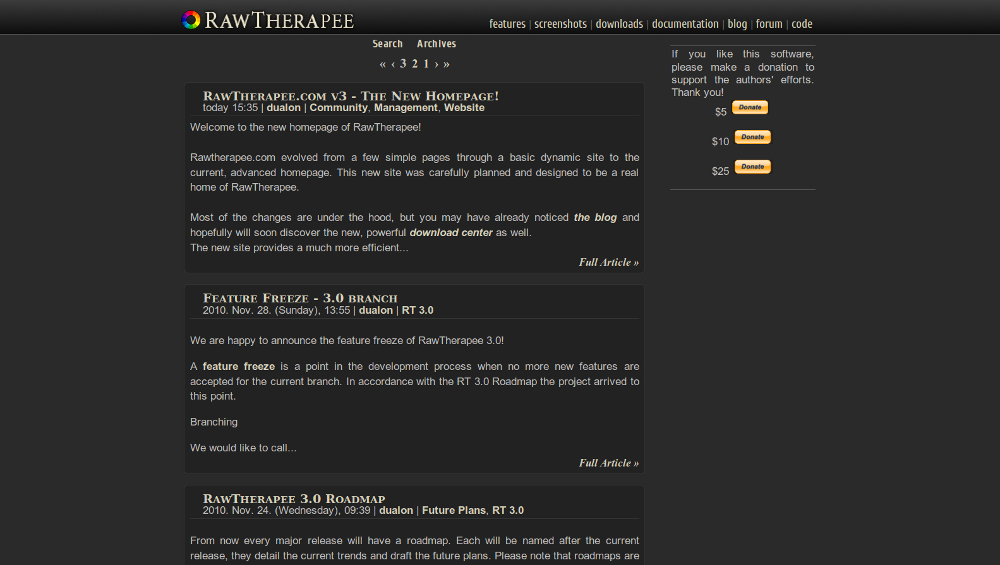
Task: Open Full Article for the Feature Freeze post
Action: click(x=608, y=463)
